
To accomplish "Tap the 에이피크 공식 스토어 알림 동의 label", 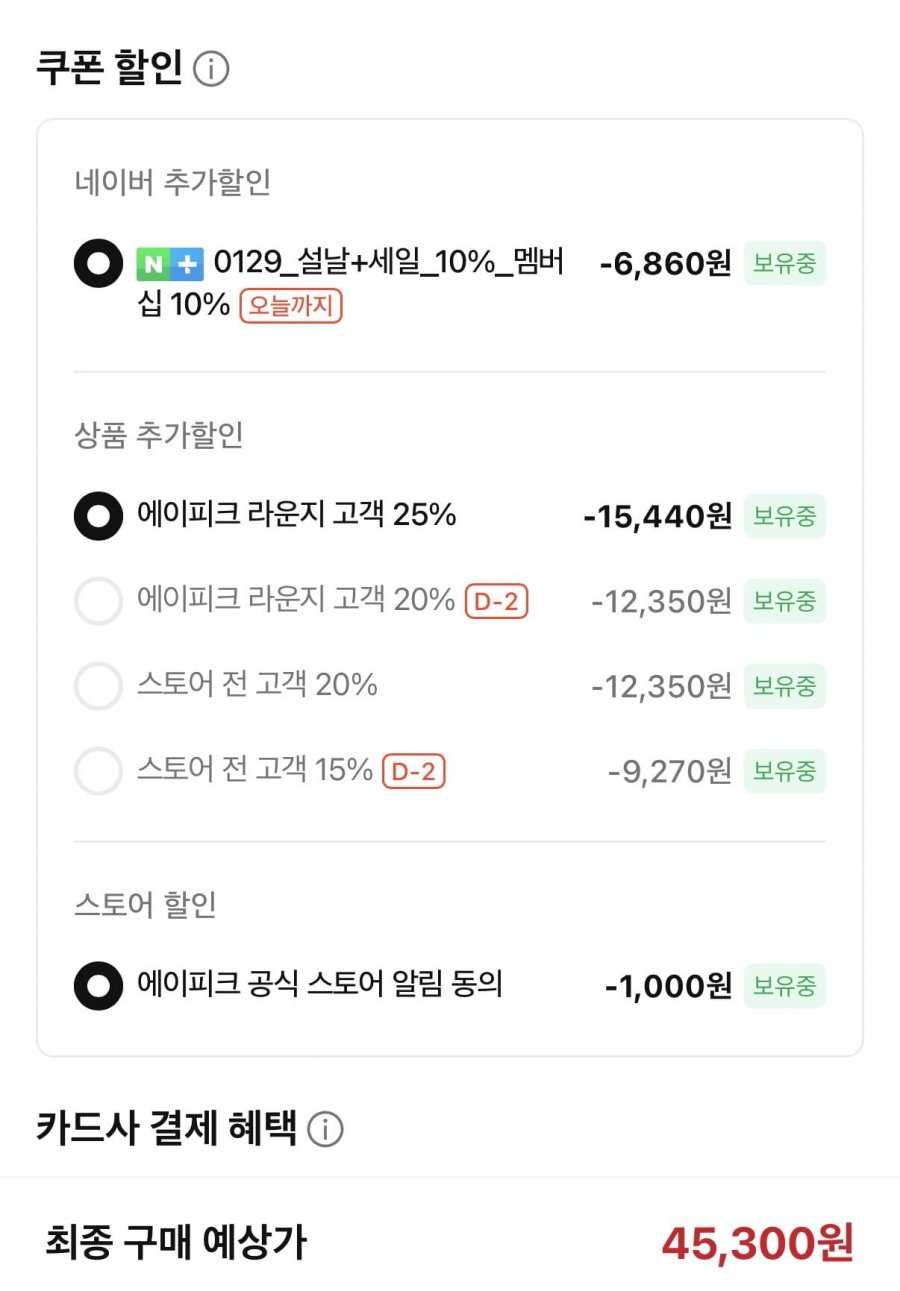I will [x=319, y=985].
